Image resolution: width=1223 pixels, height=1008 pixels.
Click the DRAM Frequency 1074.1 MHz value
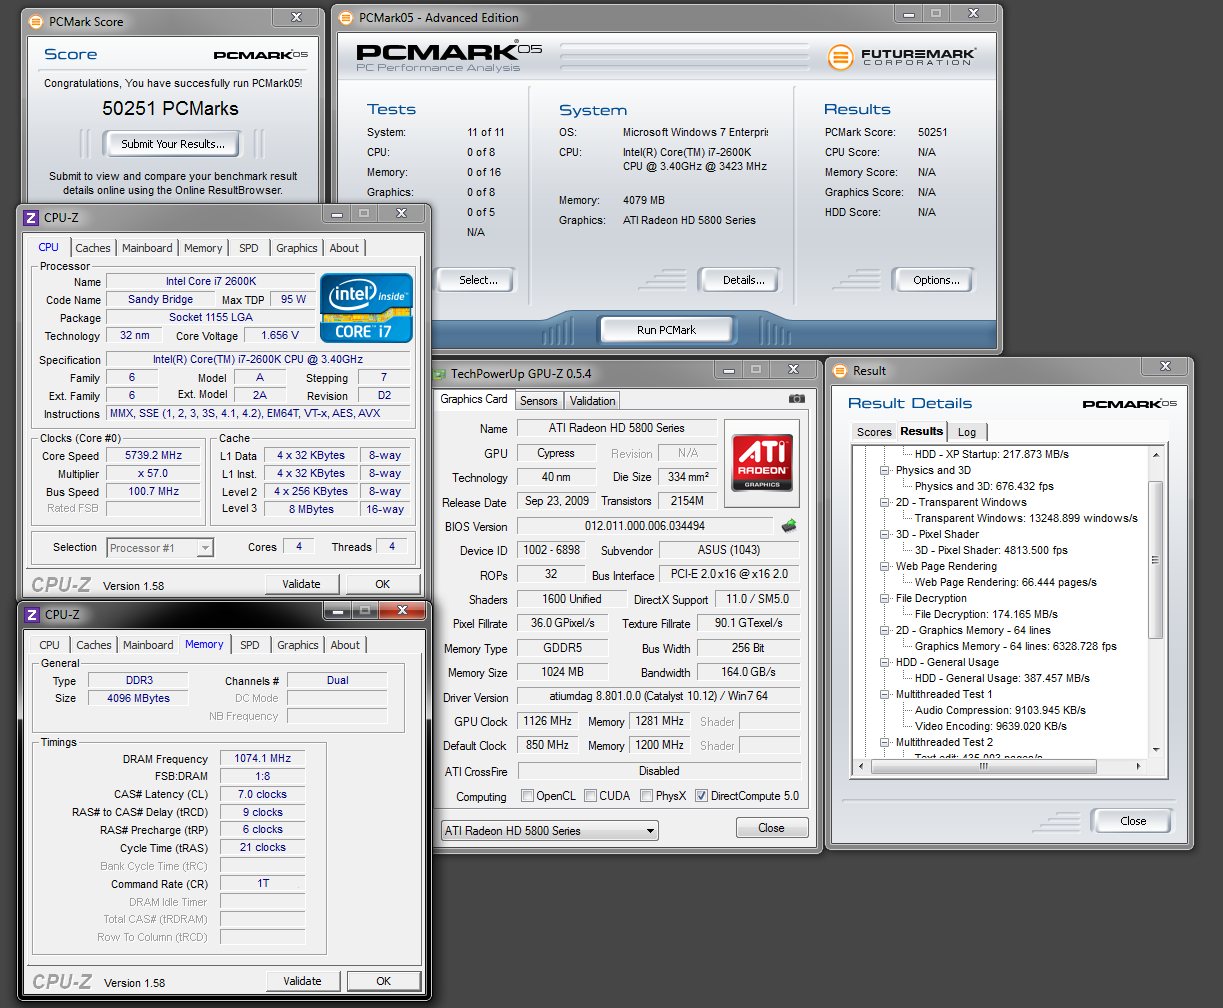[262, 759]
